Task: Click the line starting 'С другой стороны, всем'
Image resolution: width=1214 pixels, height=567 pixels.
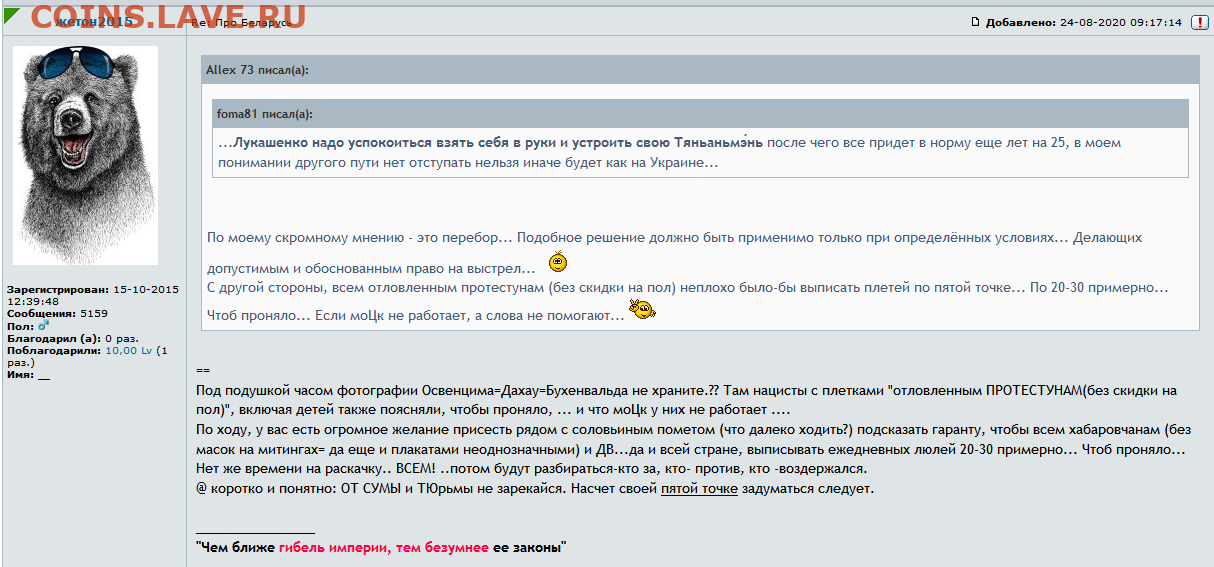Action: coord(687,288)
